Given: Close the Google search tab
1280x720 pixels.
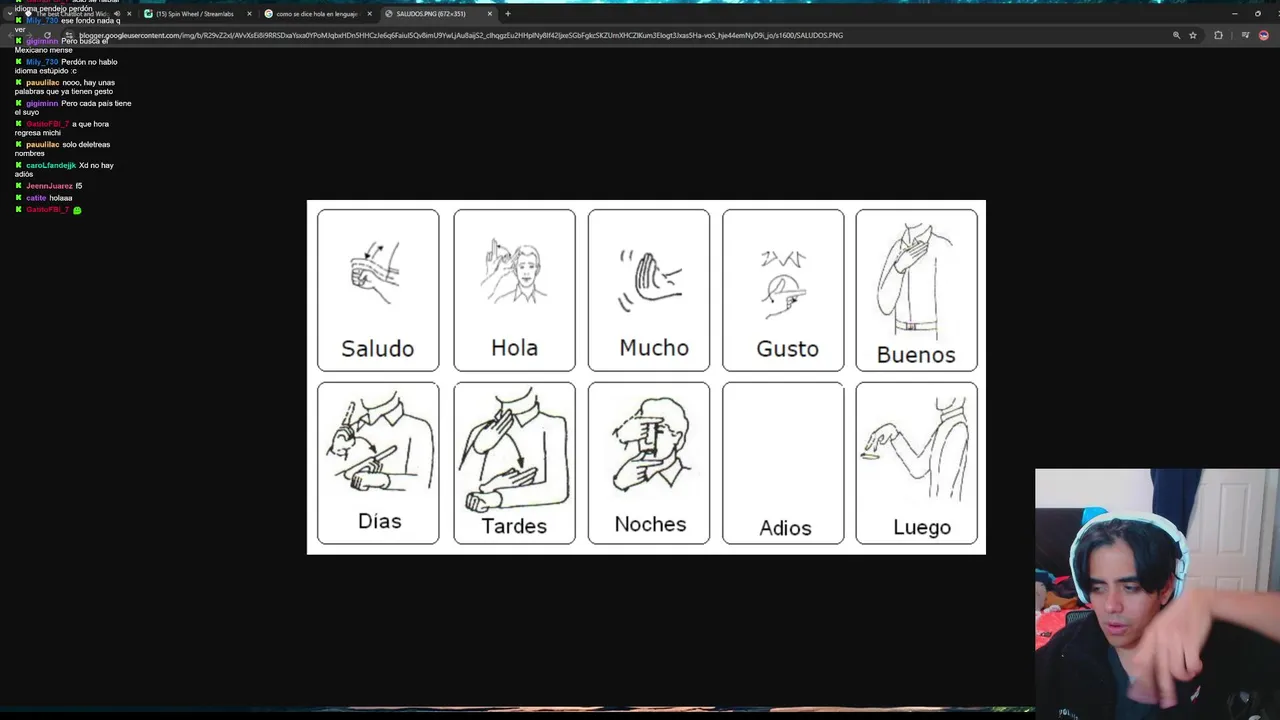Looking at the screenshot, I should (369, 14).
